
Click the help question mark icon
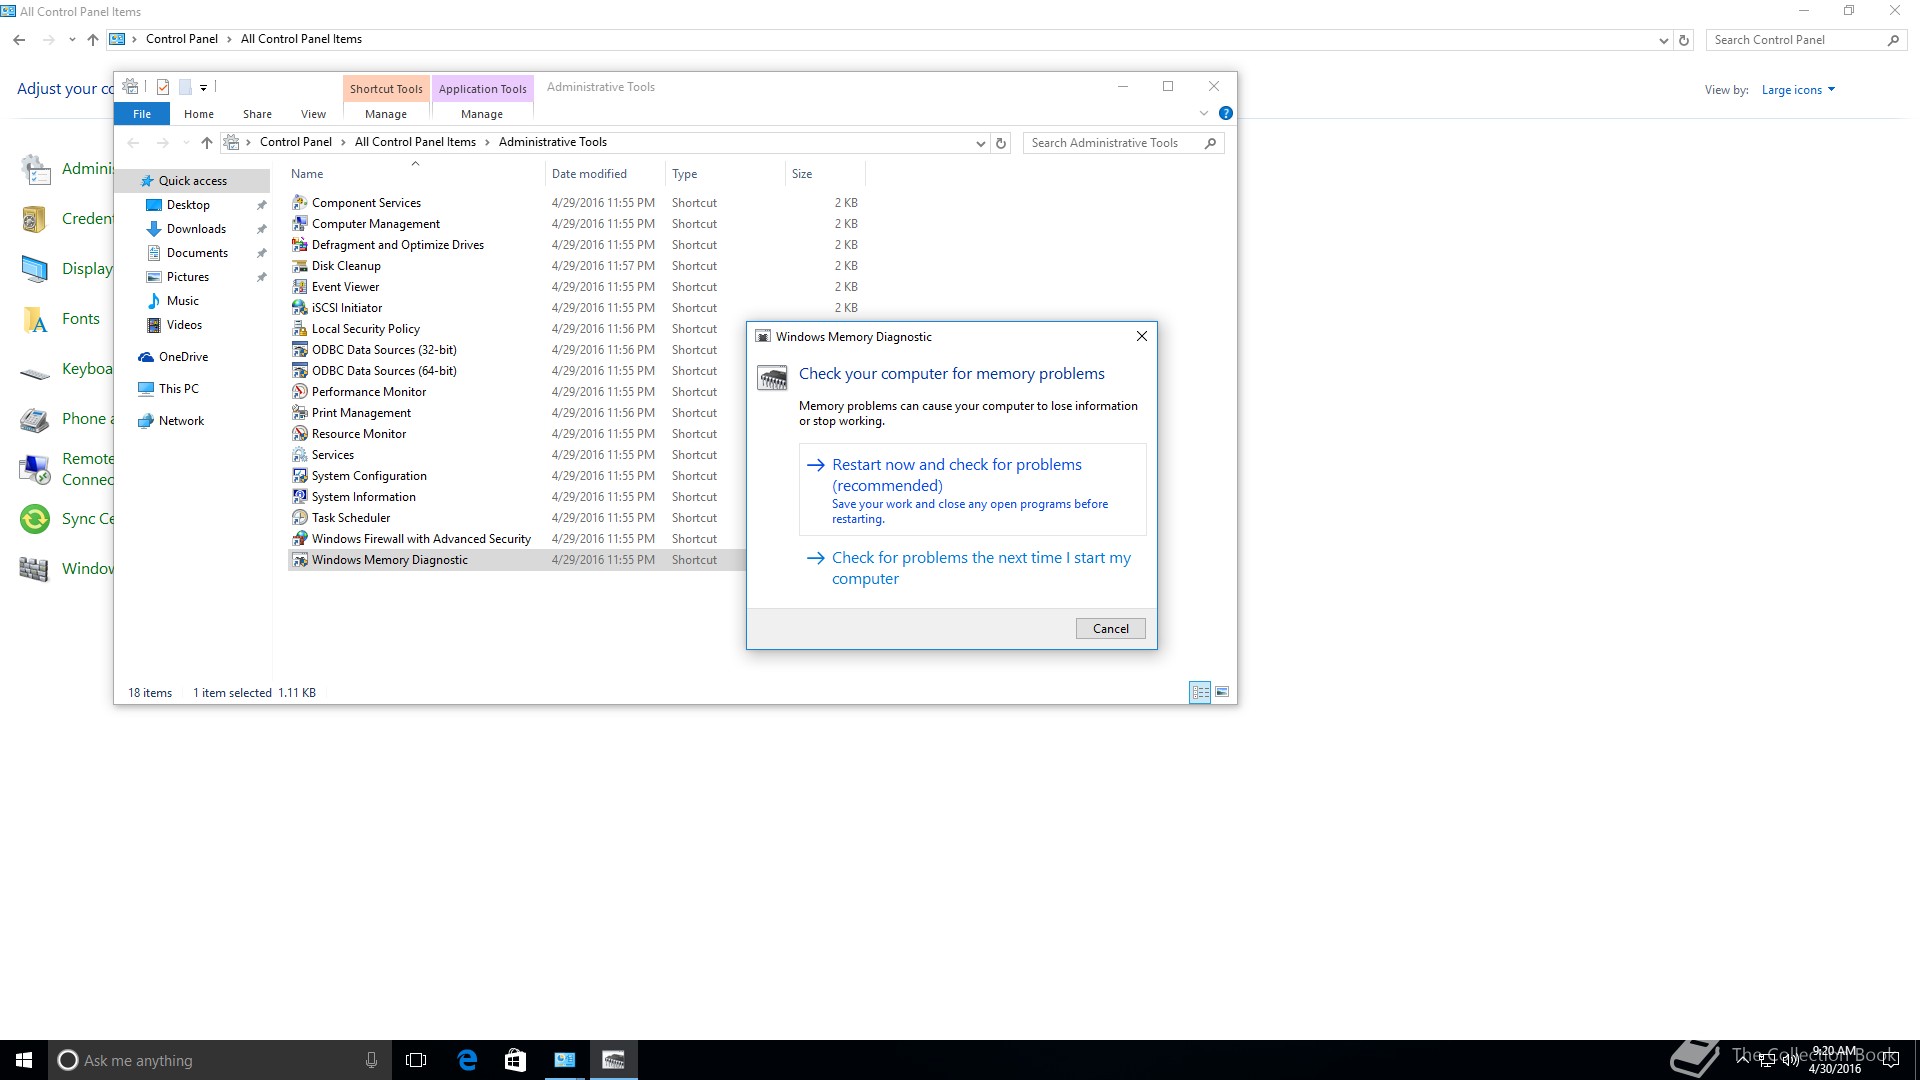click(1225, 113)
